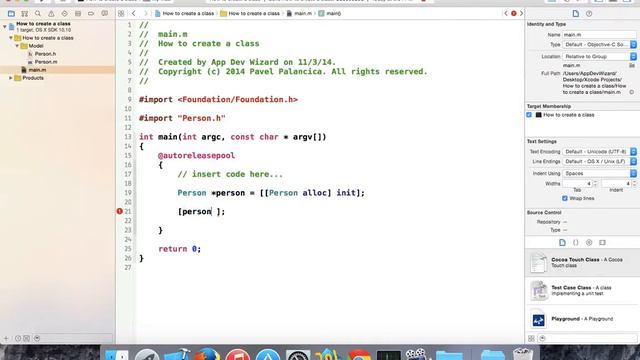This screenshot has width=640, height=360.
Task: Show the File Template library
Action: coord(562,242)
